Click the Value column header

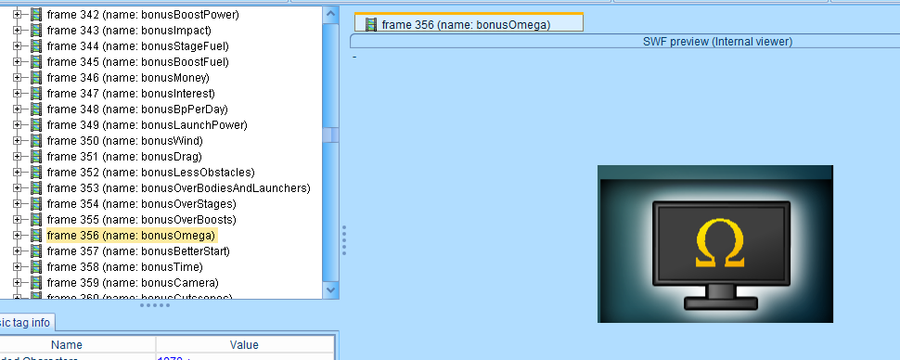(x=245, y=345)
